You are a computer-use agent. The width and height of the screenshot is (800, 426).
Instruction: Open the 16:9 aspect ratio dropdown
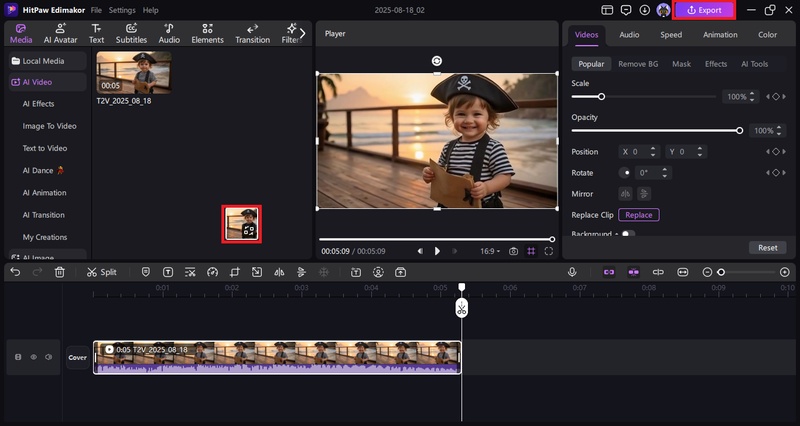[x=490, y=251]
